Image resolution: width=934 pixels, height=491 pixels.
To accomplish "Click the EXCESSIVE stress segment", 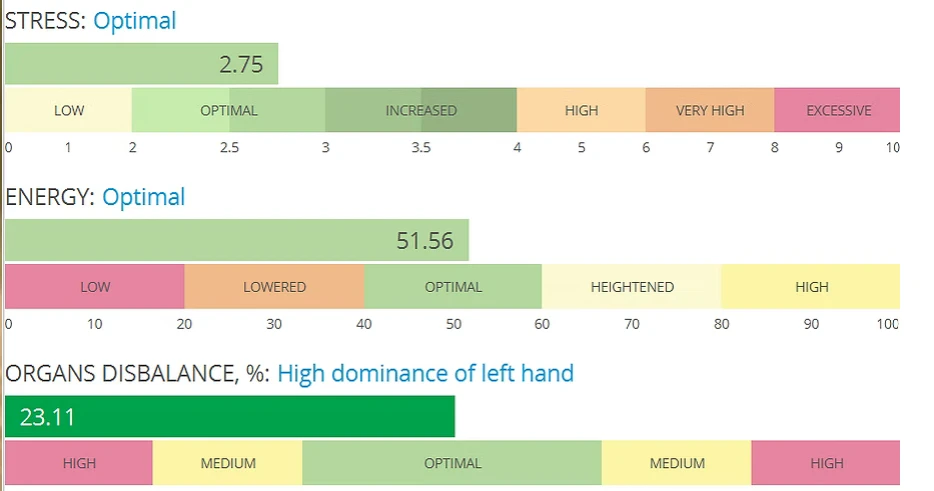I will click(838, 110).
